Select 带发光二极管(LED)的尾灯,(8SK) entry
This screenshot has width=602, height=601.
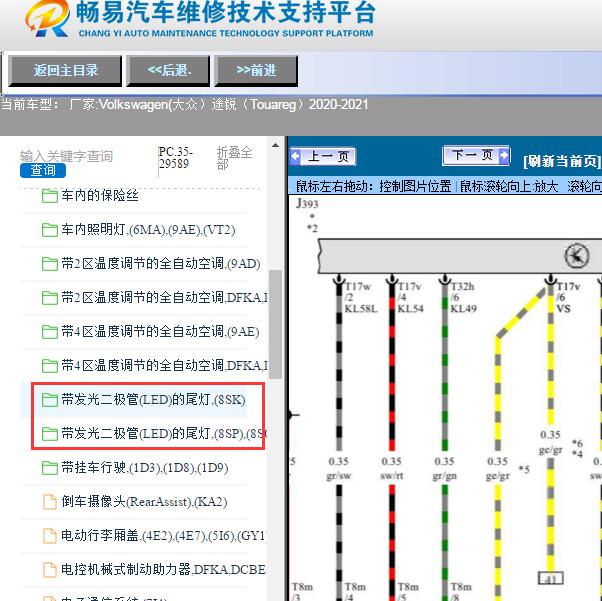point(153,400)
